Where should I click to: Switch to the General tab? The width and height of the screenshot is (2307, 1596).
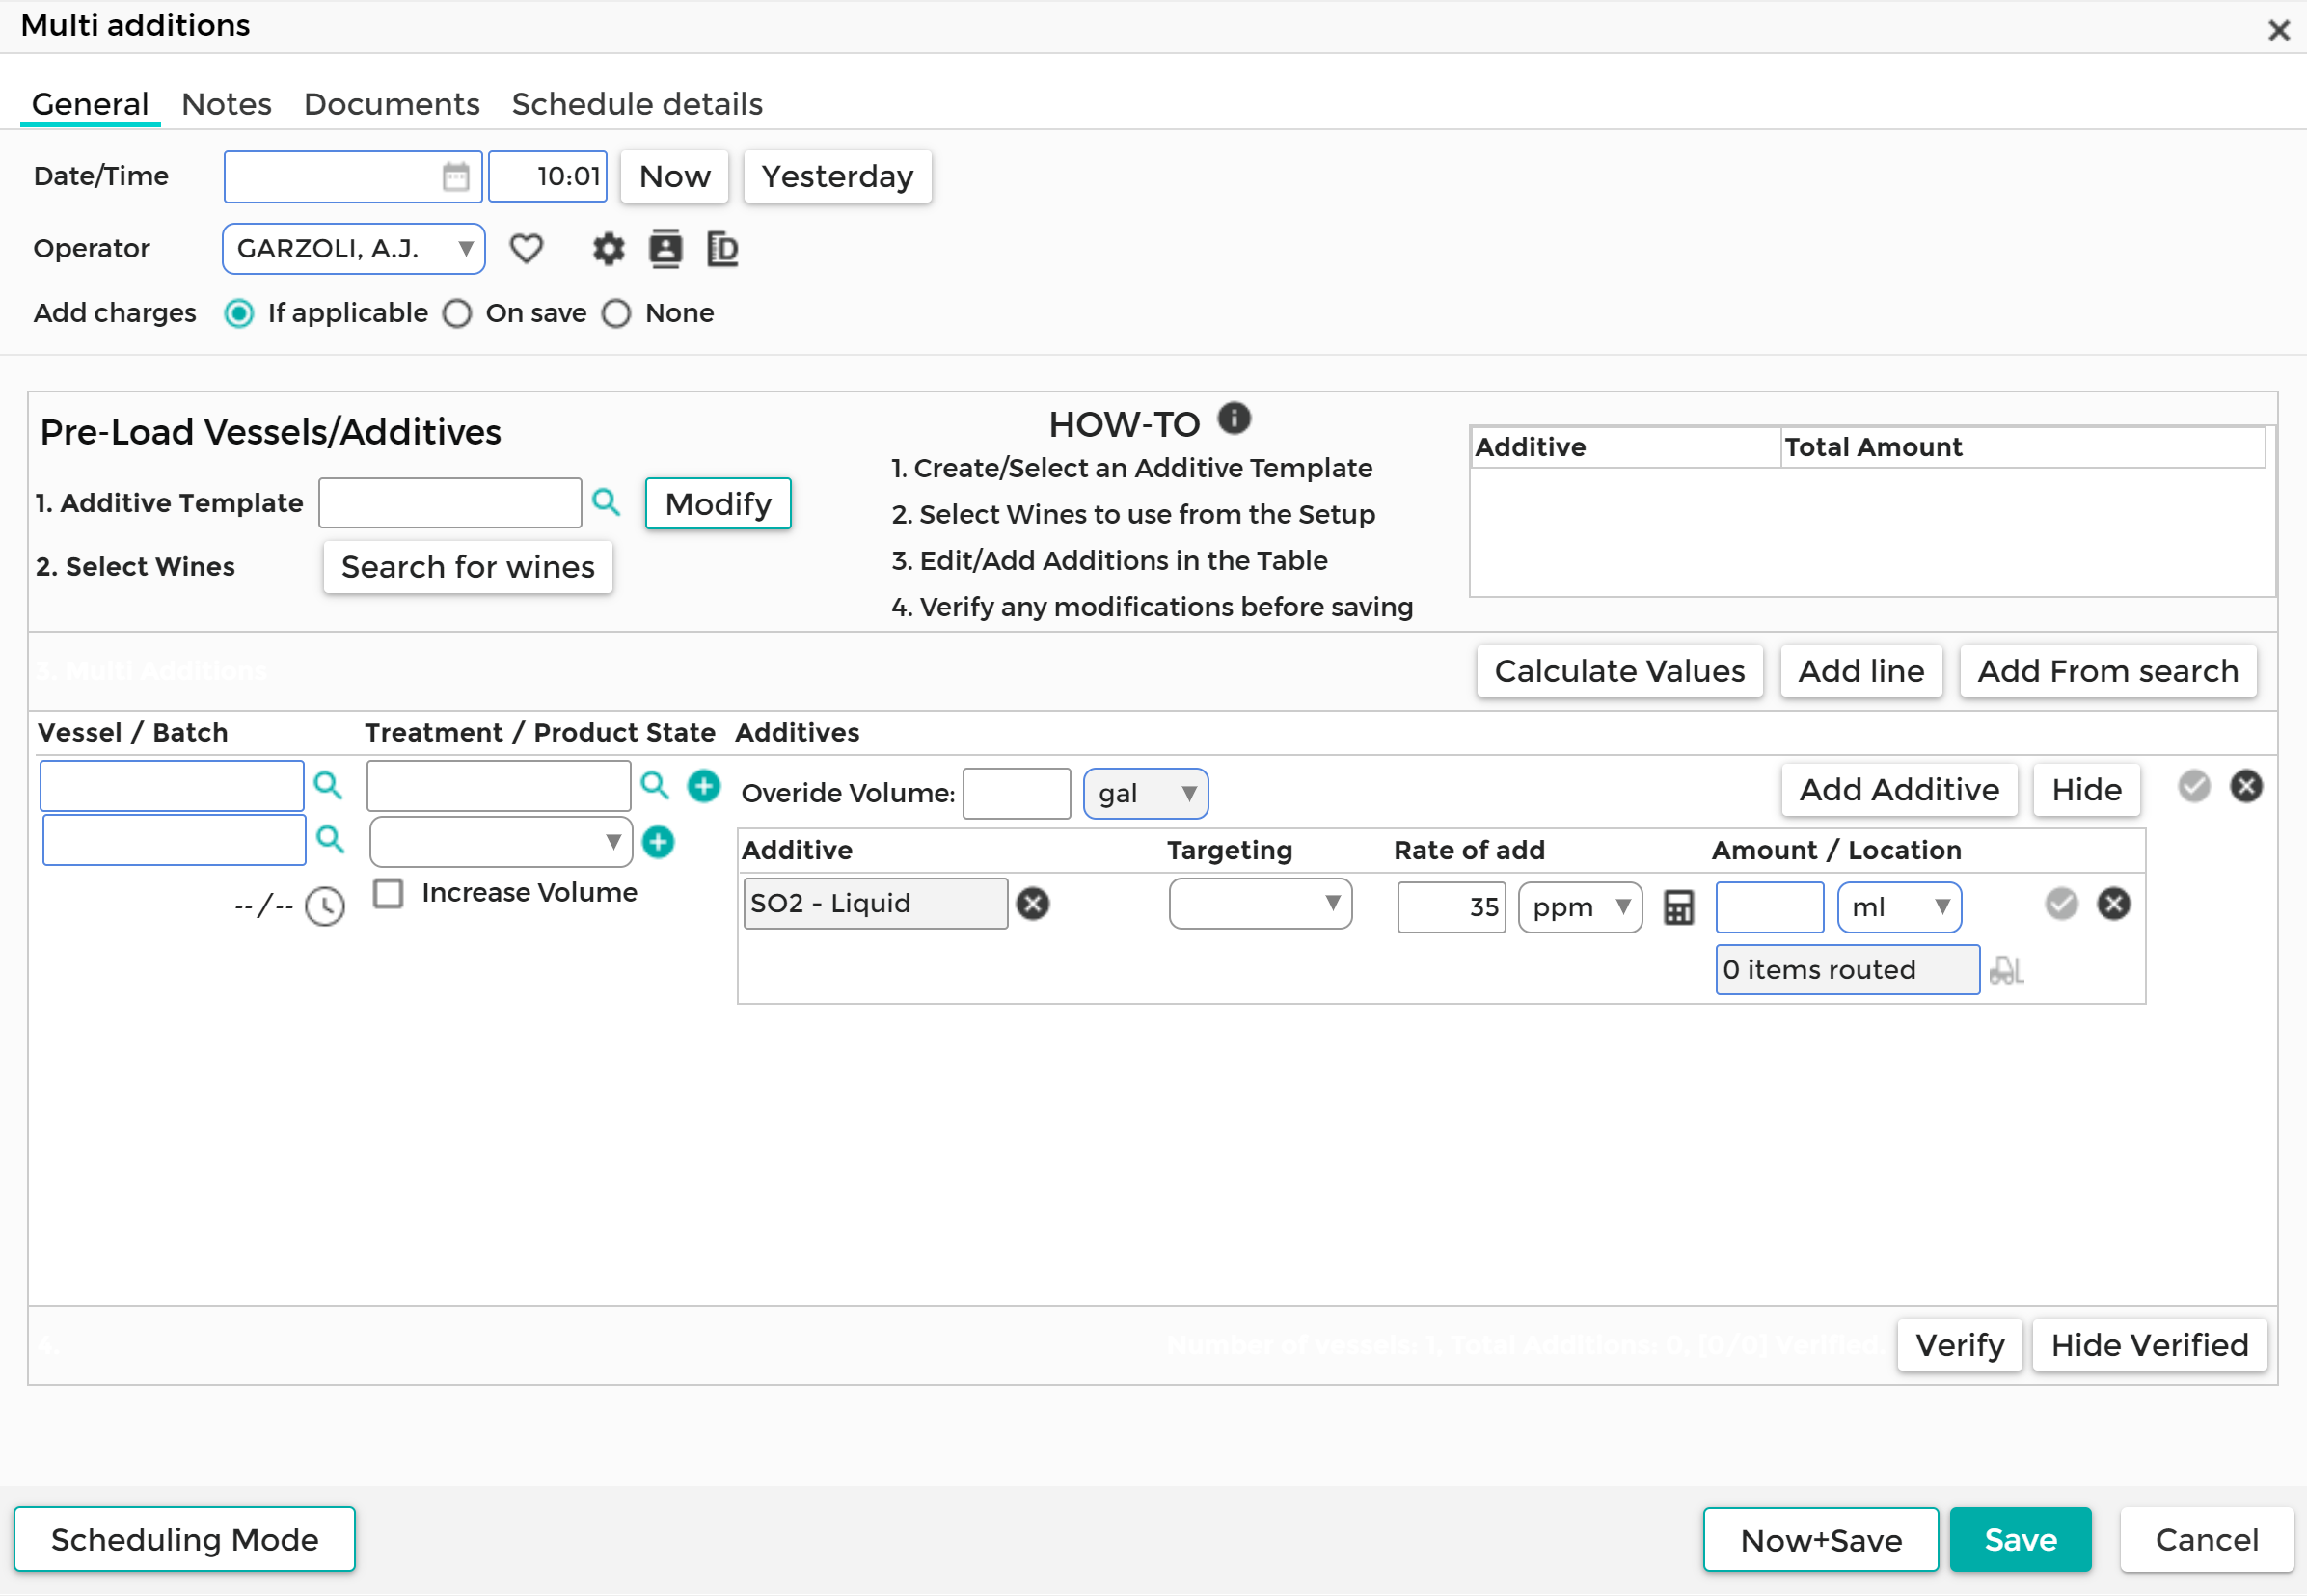pyautogui.click(x=90, y=104)
